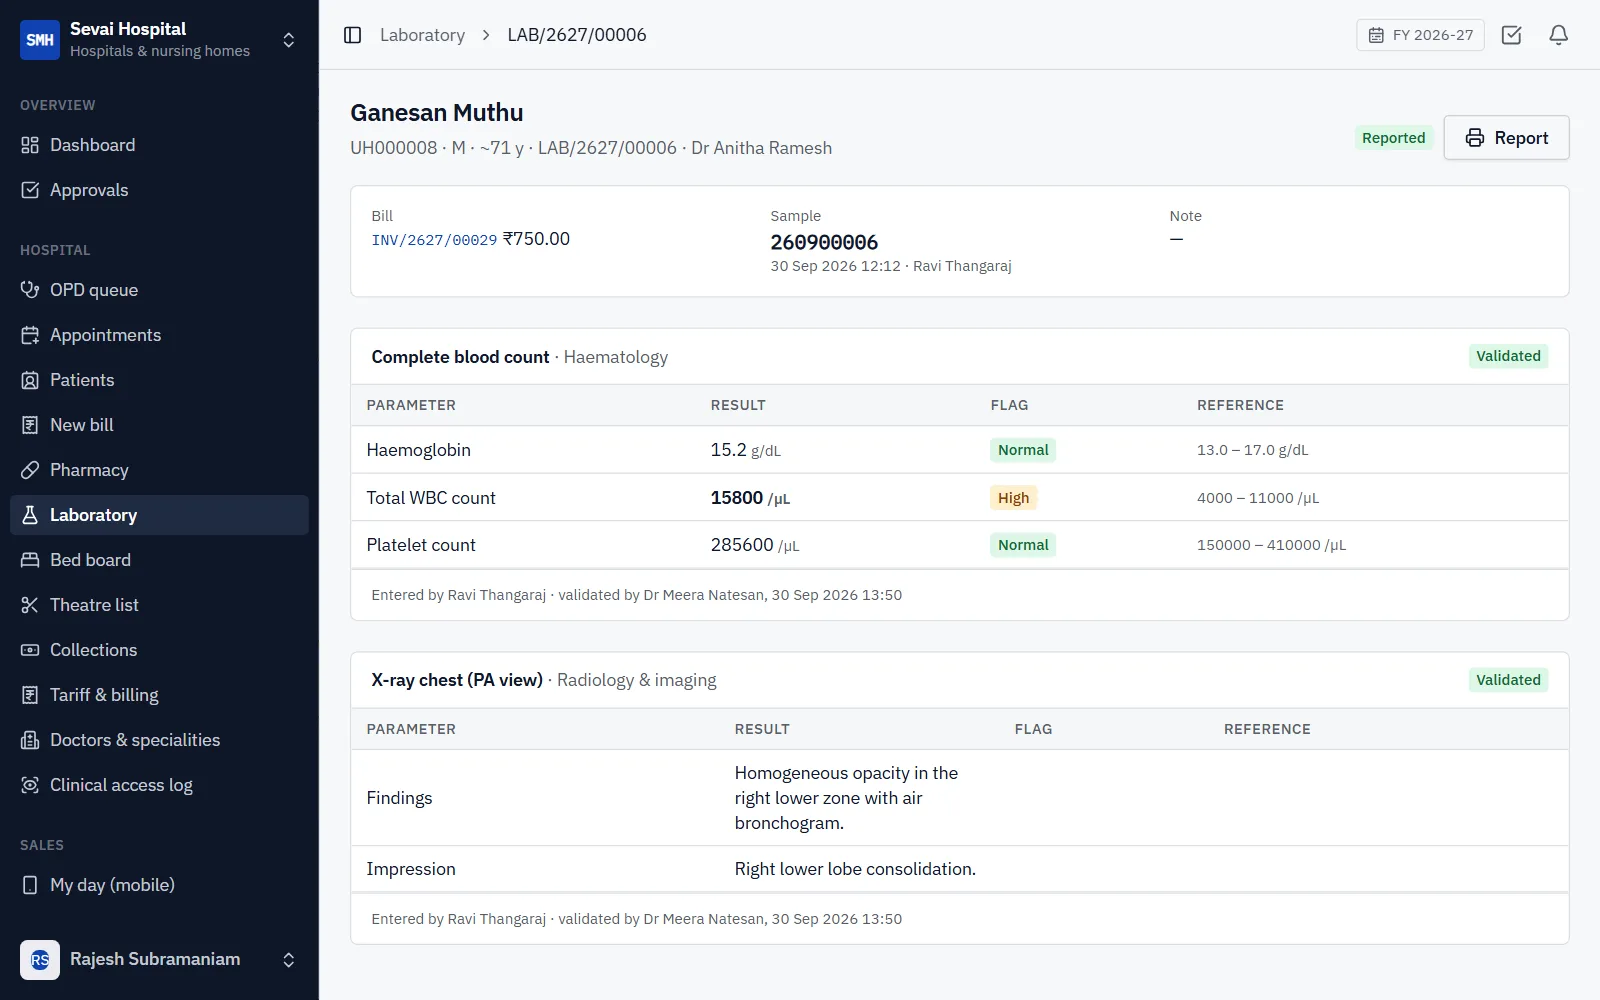Click the Approvals check icon
The image size is (1600, 1000).
[x=30, y=190]
